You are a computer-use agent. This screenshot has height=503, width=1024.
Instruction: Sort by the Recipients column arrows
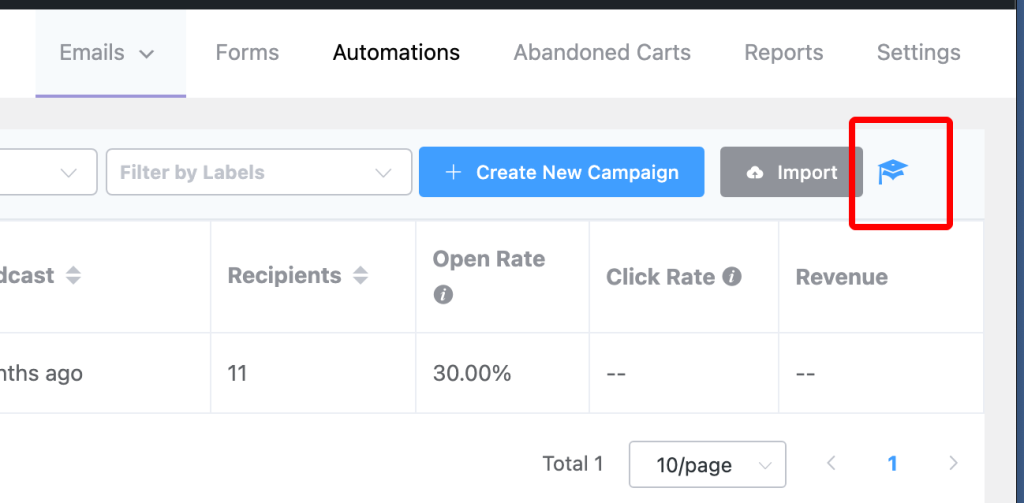point(360,276)
